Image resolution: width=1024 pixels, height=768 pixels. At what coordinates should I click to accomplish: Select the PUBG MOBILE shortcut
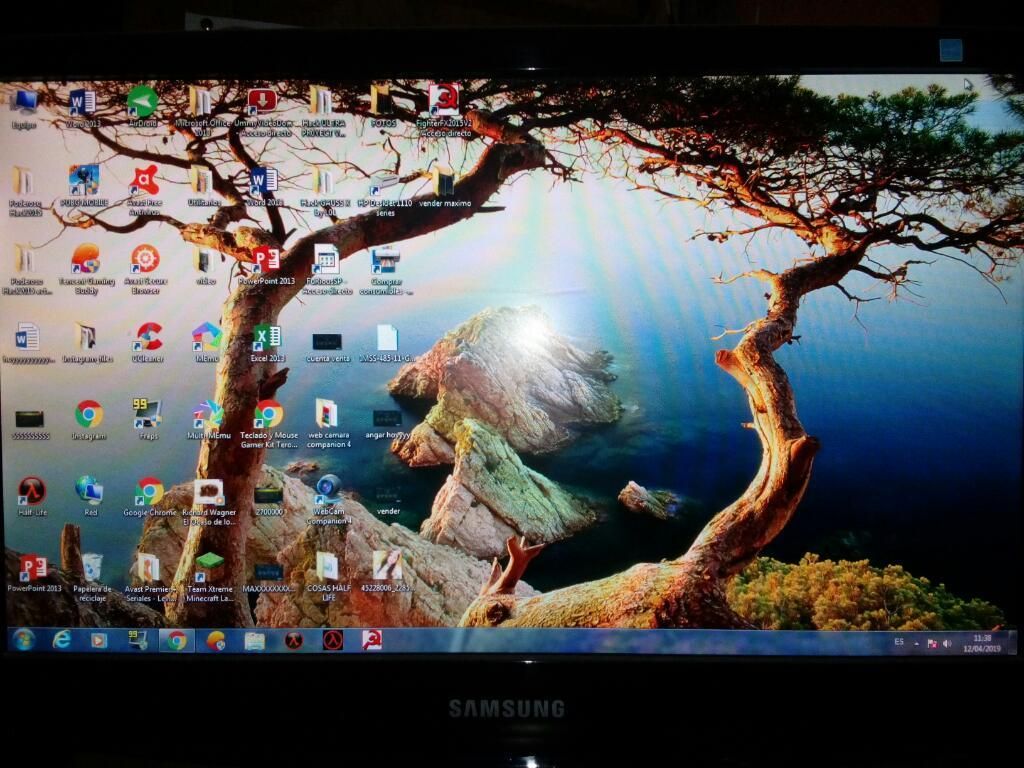[84, 186]
